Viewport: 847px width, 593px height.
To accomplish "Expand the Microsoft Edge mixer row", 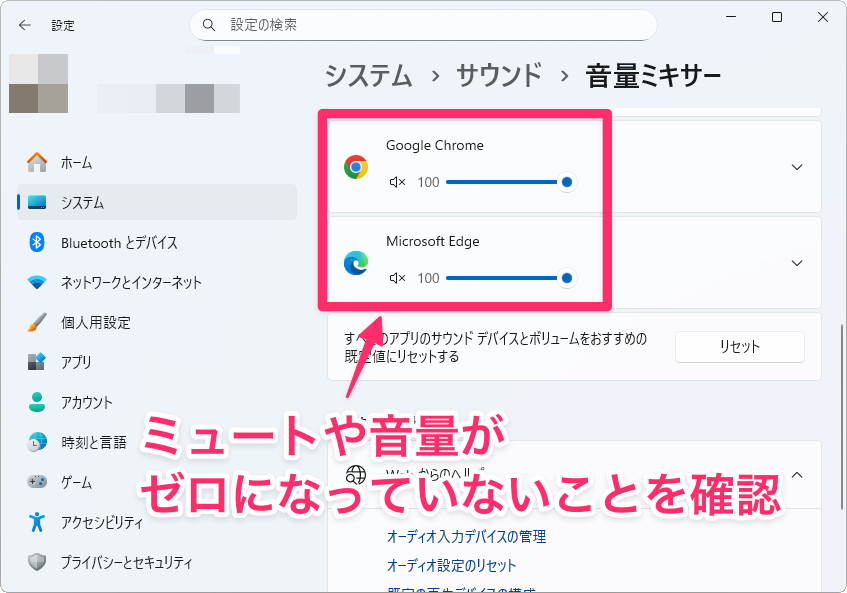I will tap(797, 263).
